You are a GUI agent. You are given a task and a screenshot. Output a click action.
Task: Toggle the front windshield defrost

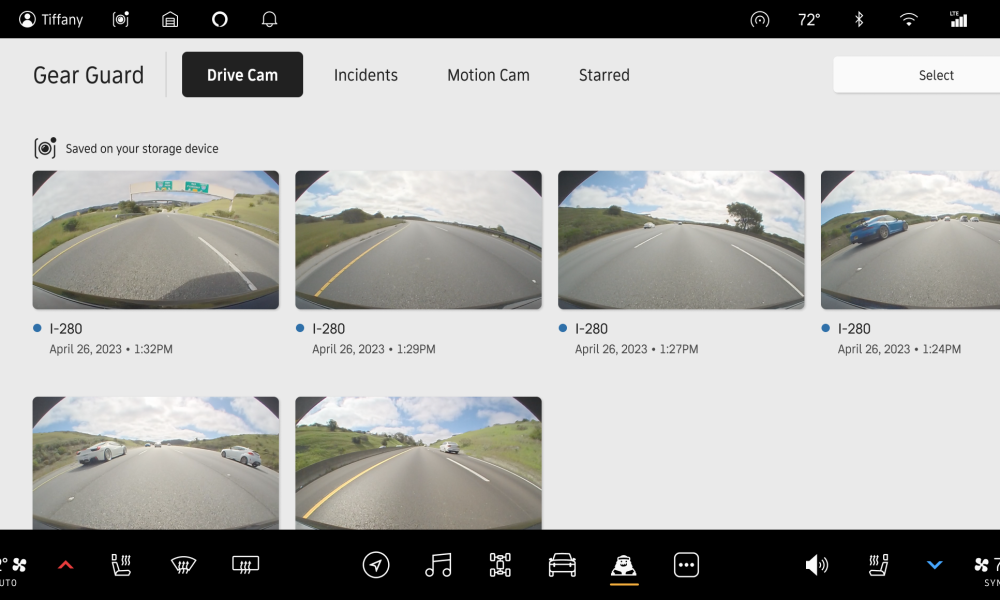pos(184,565)
